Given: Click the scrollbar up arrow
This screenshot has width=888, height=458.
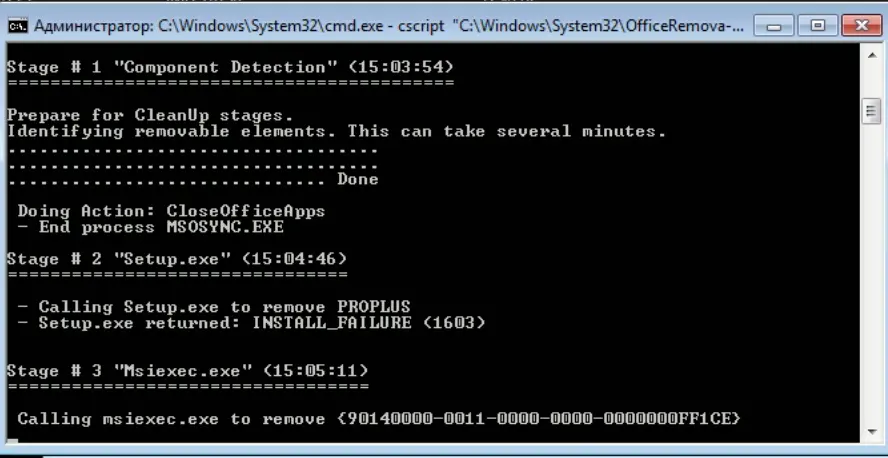Looking at the screenshot, I should click(872, 55).
